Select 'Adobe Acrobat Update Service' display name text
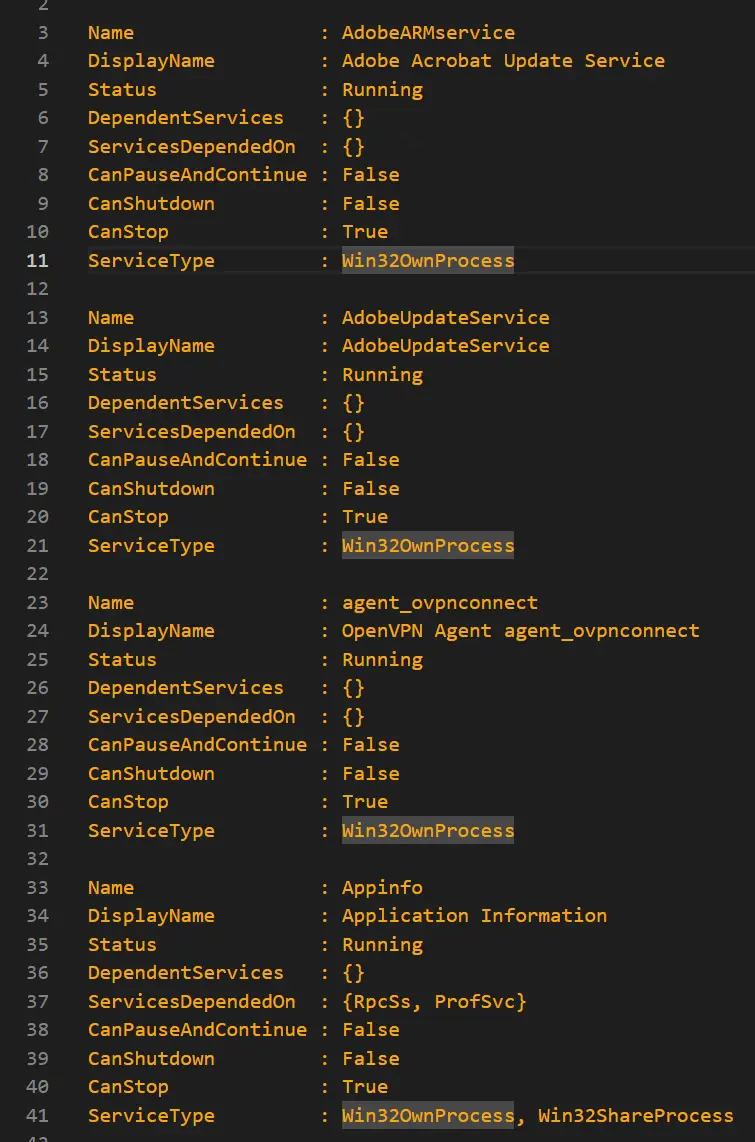 tap(503, 61)
